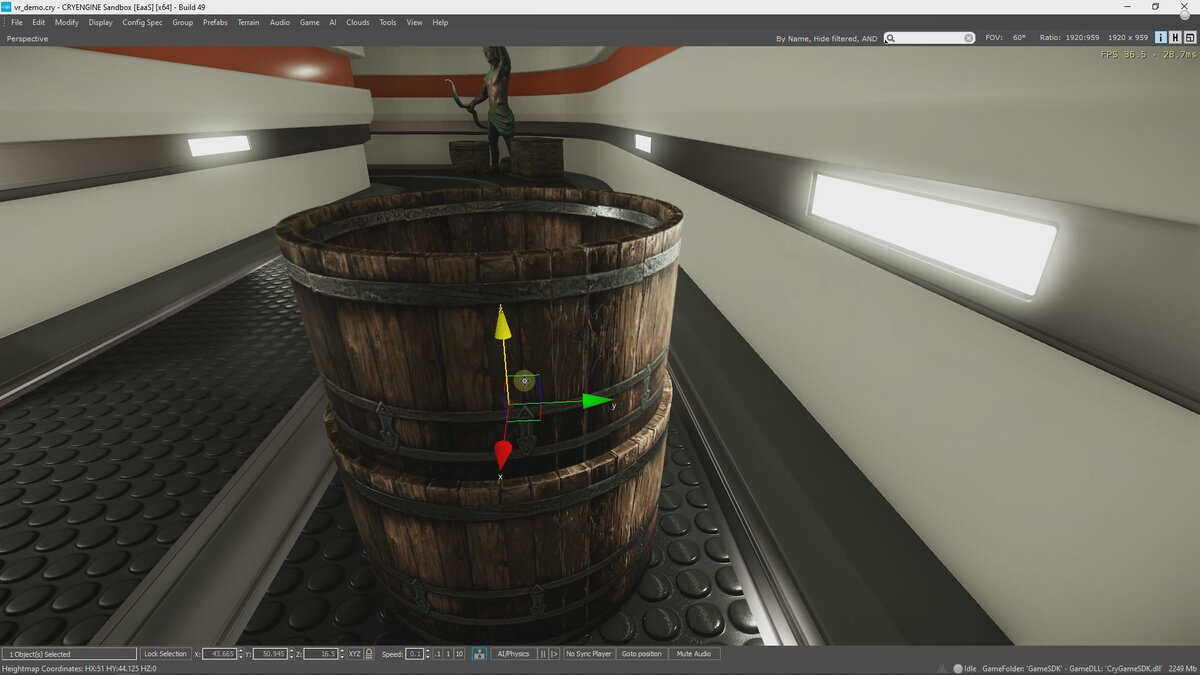The height and width of the screenshot is (675, 1200).
Task: Click the pause physics icon
Action: click(543, 654)
